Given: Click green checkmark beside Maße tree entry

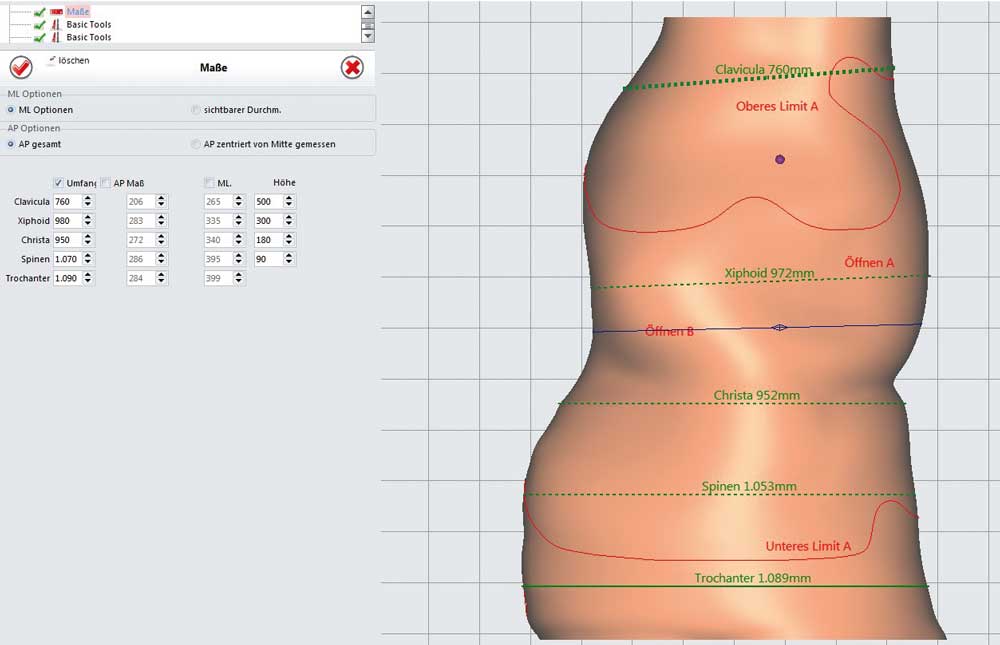Looking at the screenshot, I should point(40,11).
